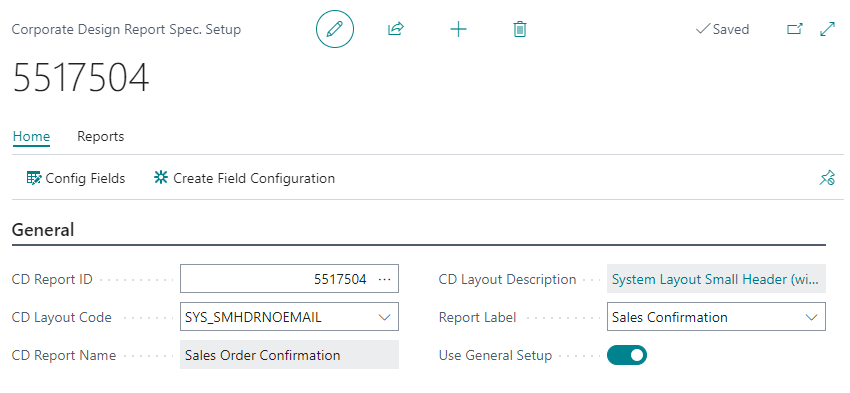Click the Config Fields table icon
This screenshot has height=393, width=850.
pyautogui.click(x=34, y=178)
